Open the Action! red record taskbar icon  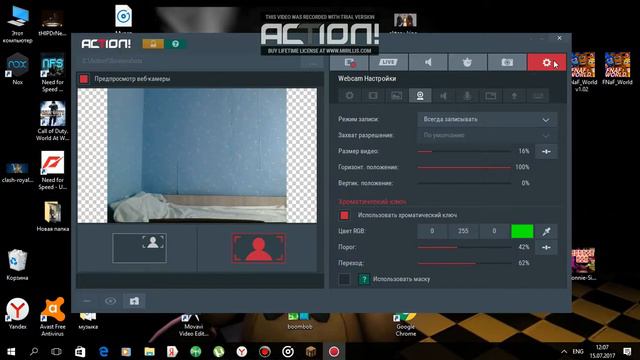[x=334, y=351]
